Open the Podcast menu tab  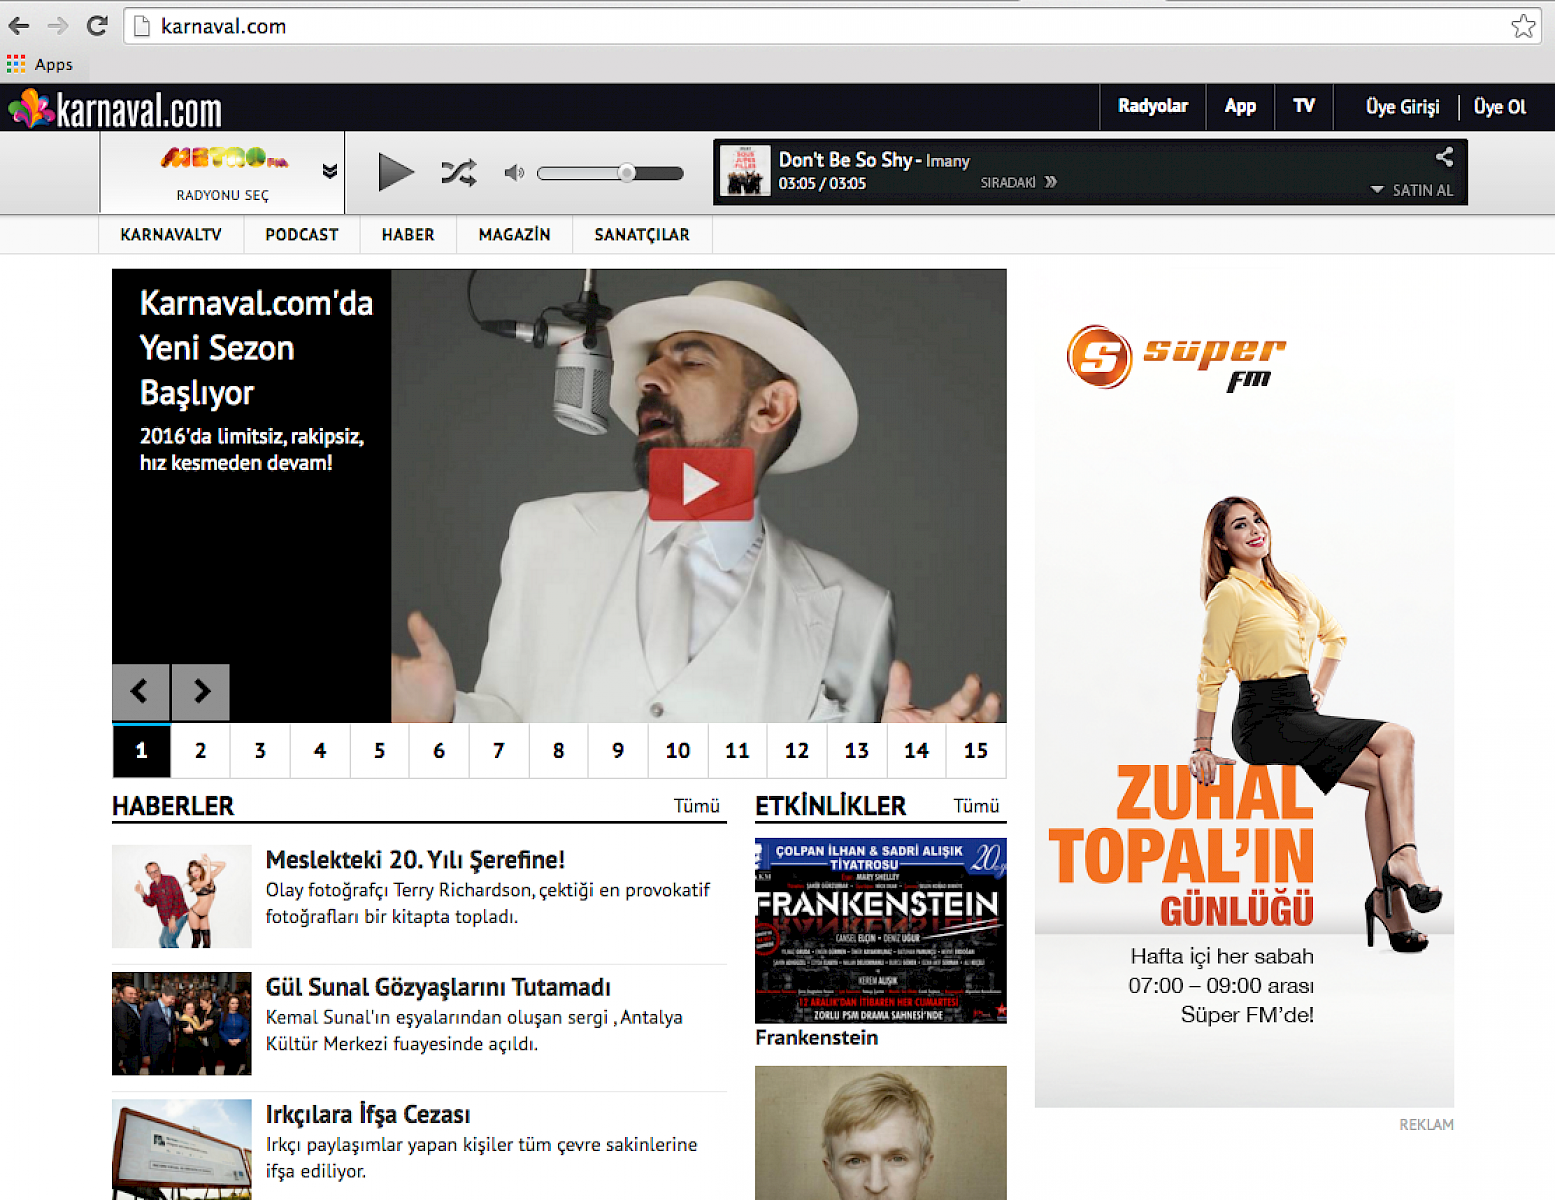tap(301, 235)
